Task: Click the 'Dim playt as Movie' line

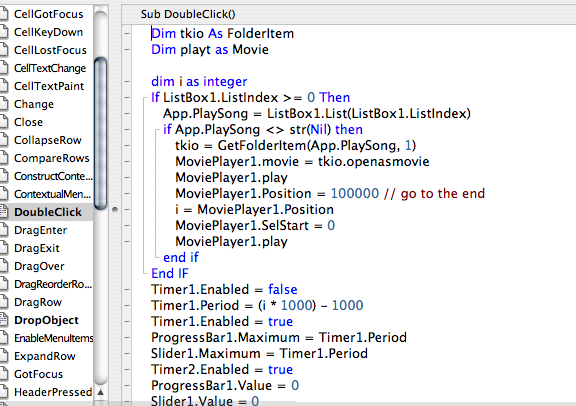Action: [210, 49]
